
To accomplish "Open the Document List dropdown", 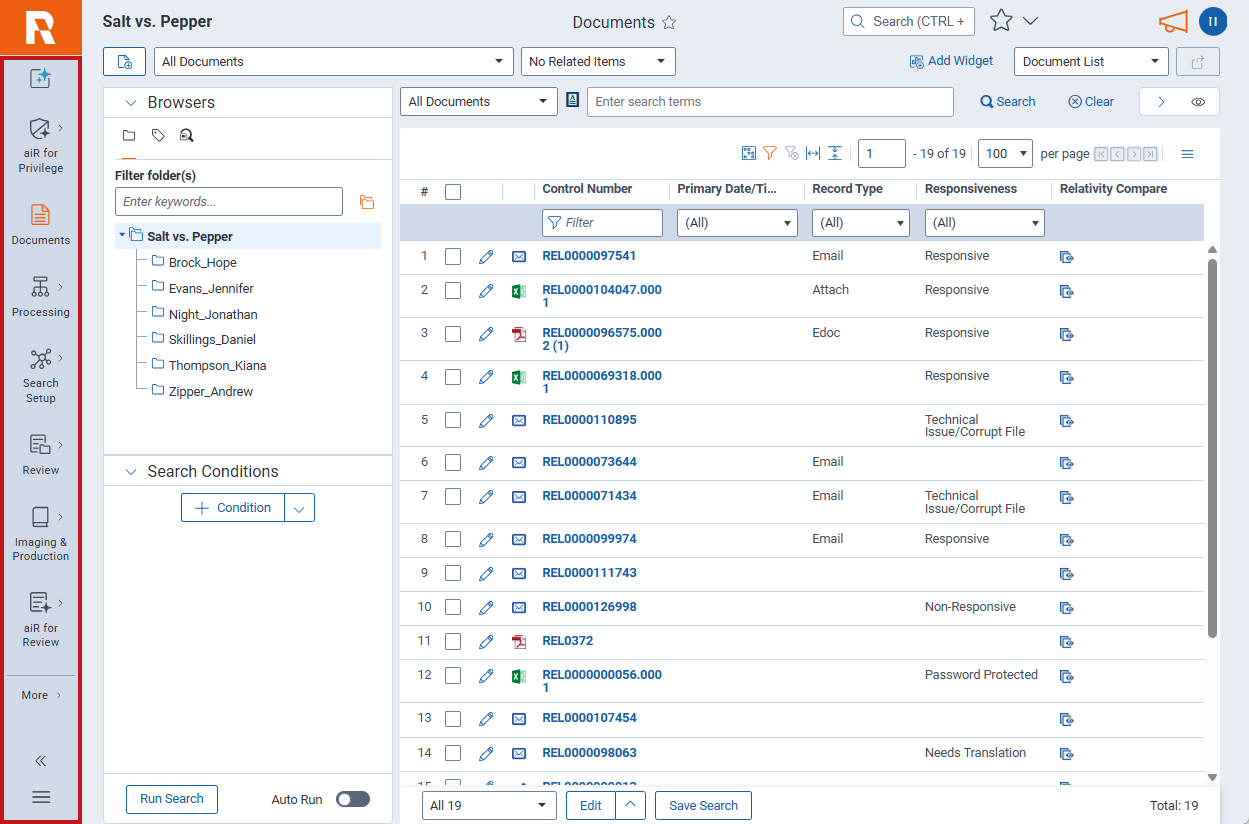I will click(1091, 61).
